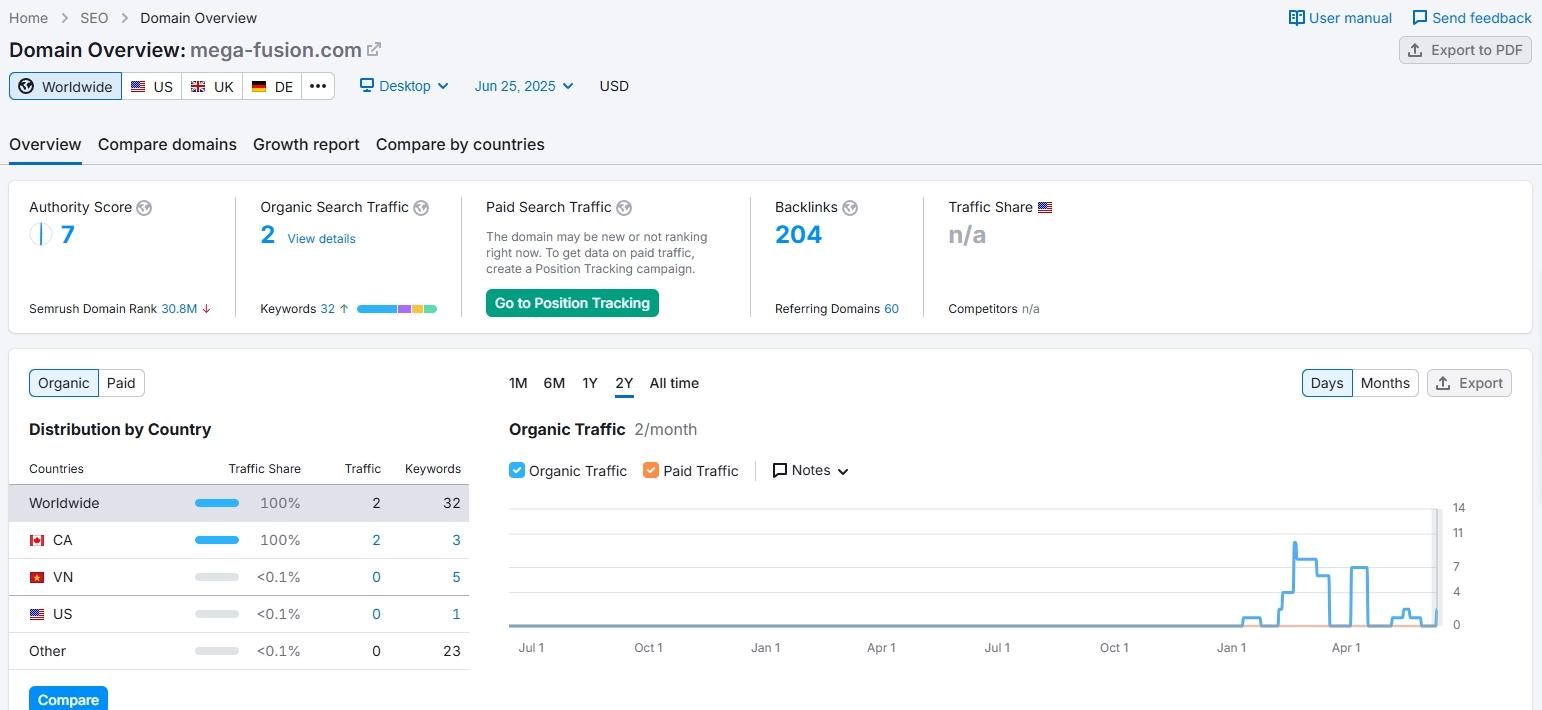Viewport: 1542px width, 710px height.
Task: Open the Compare by countries tab
Action: pos(460,144)
